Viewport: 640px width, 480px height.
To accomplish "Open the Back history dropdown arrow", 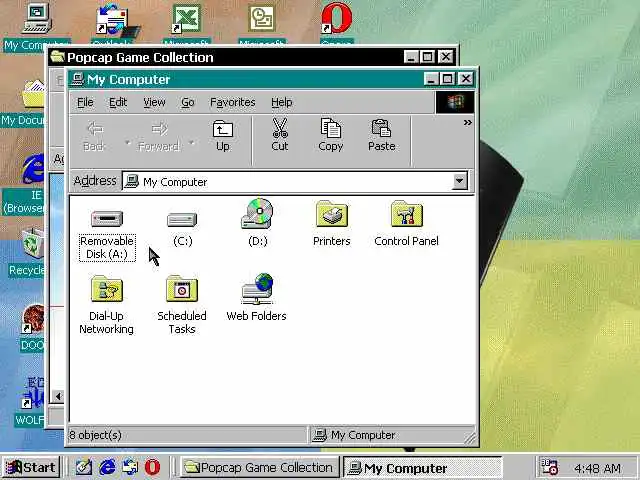I will click(127, 142).
